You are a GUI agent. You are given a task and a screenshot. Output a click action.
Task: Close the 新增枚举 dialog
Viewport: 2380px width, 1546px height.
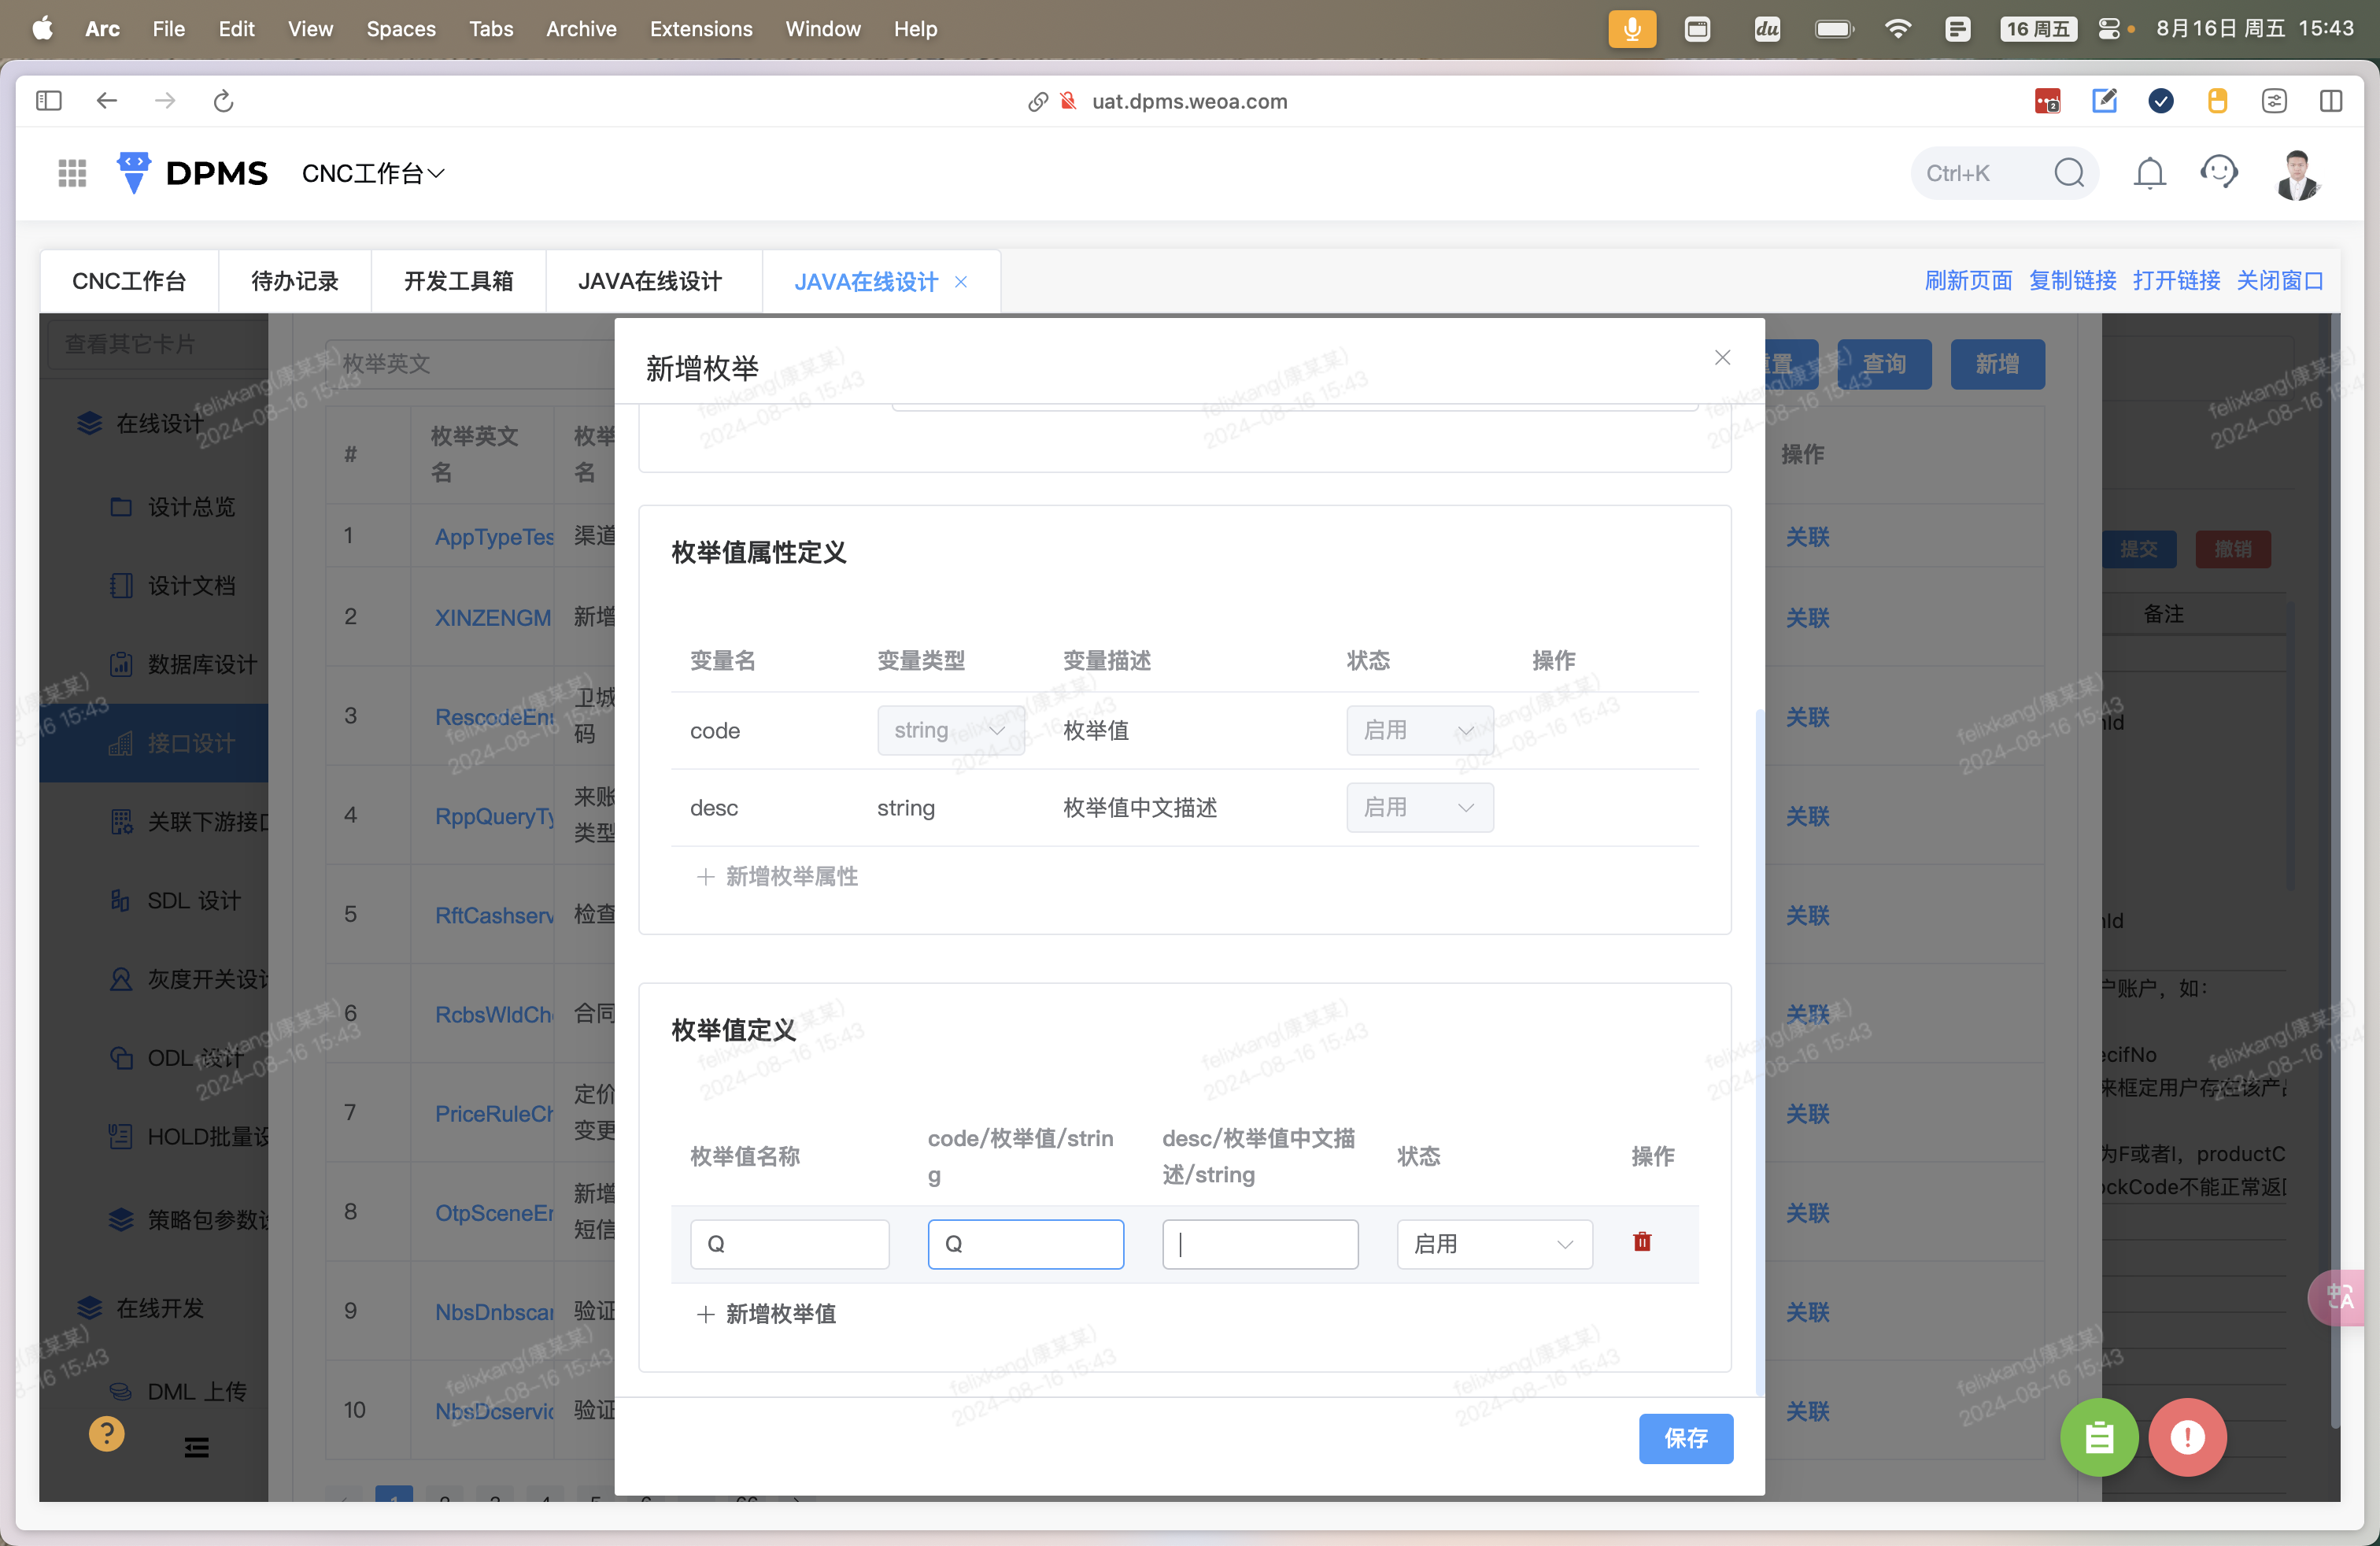pos(1721,358)
